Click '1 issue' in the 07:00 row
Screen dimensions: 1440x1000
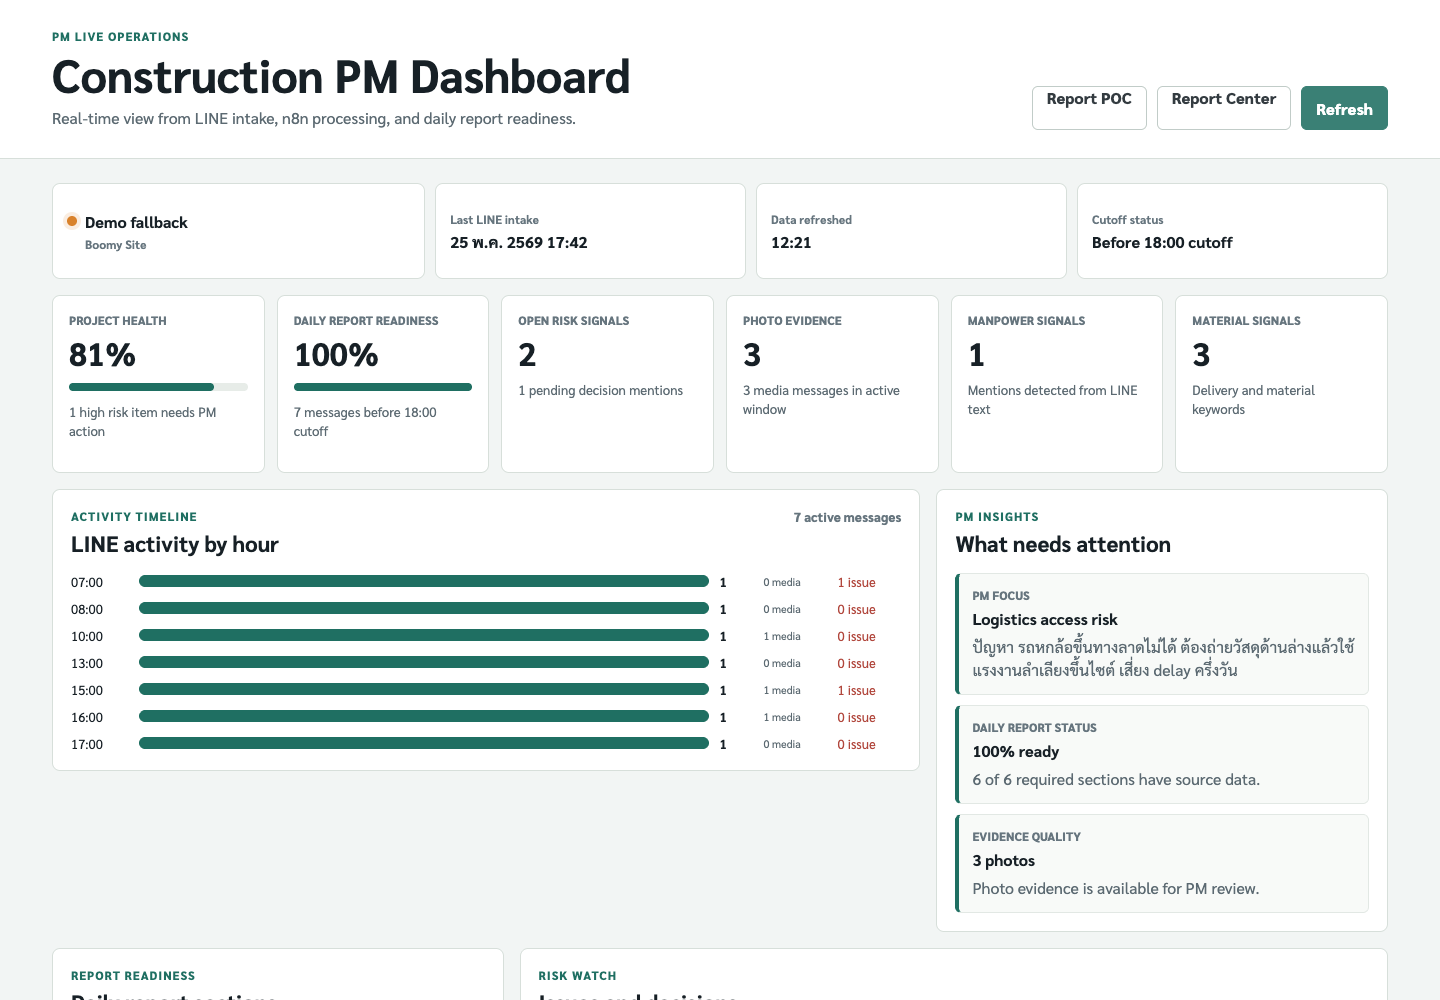[x=856, y=583]
